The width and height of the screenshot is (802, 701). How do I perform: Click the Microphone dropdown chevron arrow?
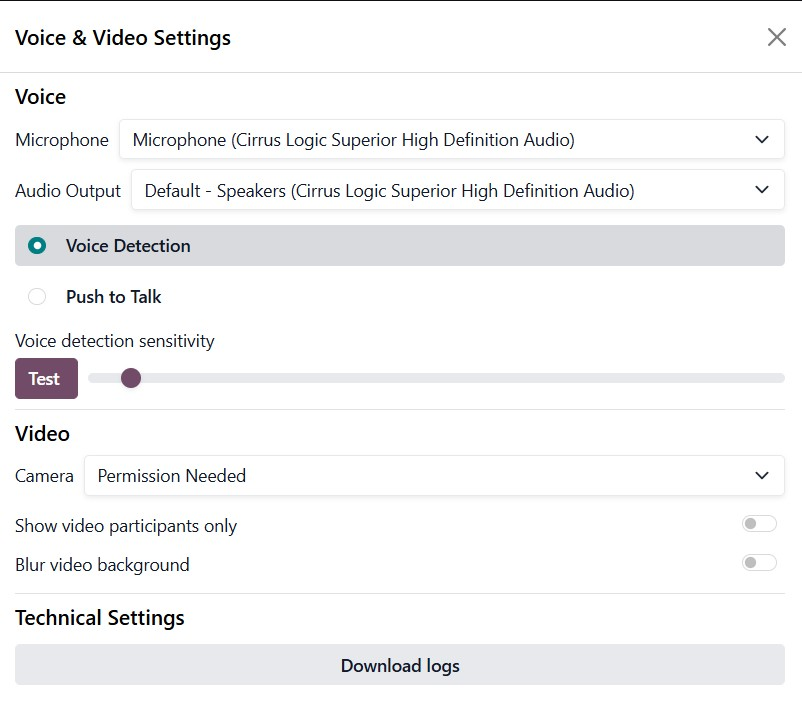pos(762,140)
